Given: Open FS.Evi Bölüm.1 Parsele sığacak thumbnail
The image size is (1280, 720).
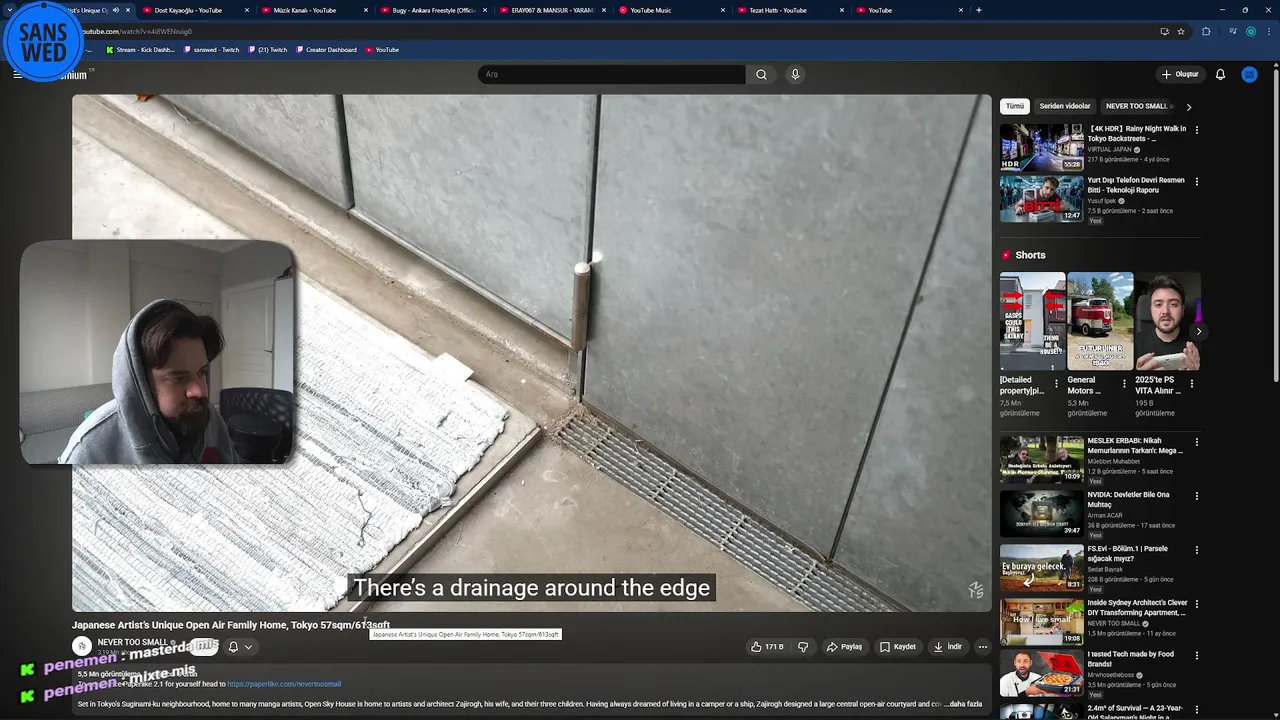Looking at the screenshot, I should pyautogui.click(x=1042, y=567).
